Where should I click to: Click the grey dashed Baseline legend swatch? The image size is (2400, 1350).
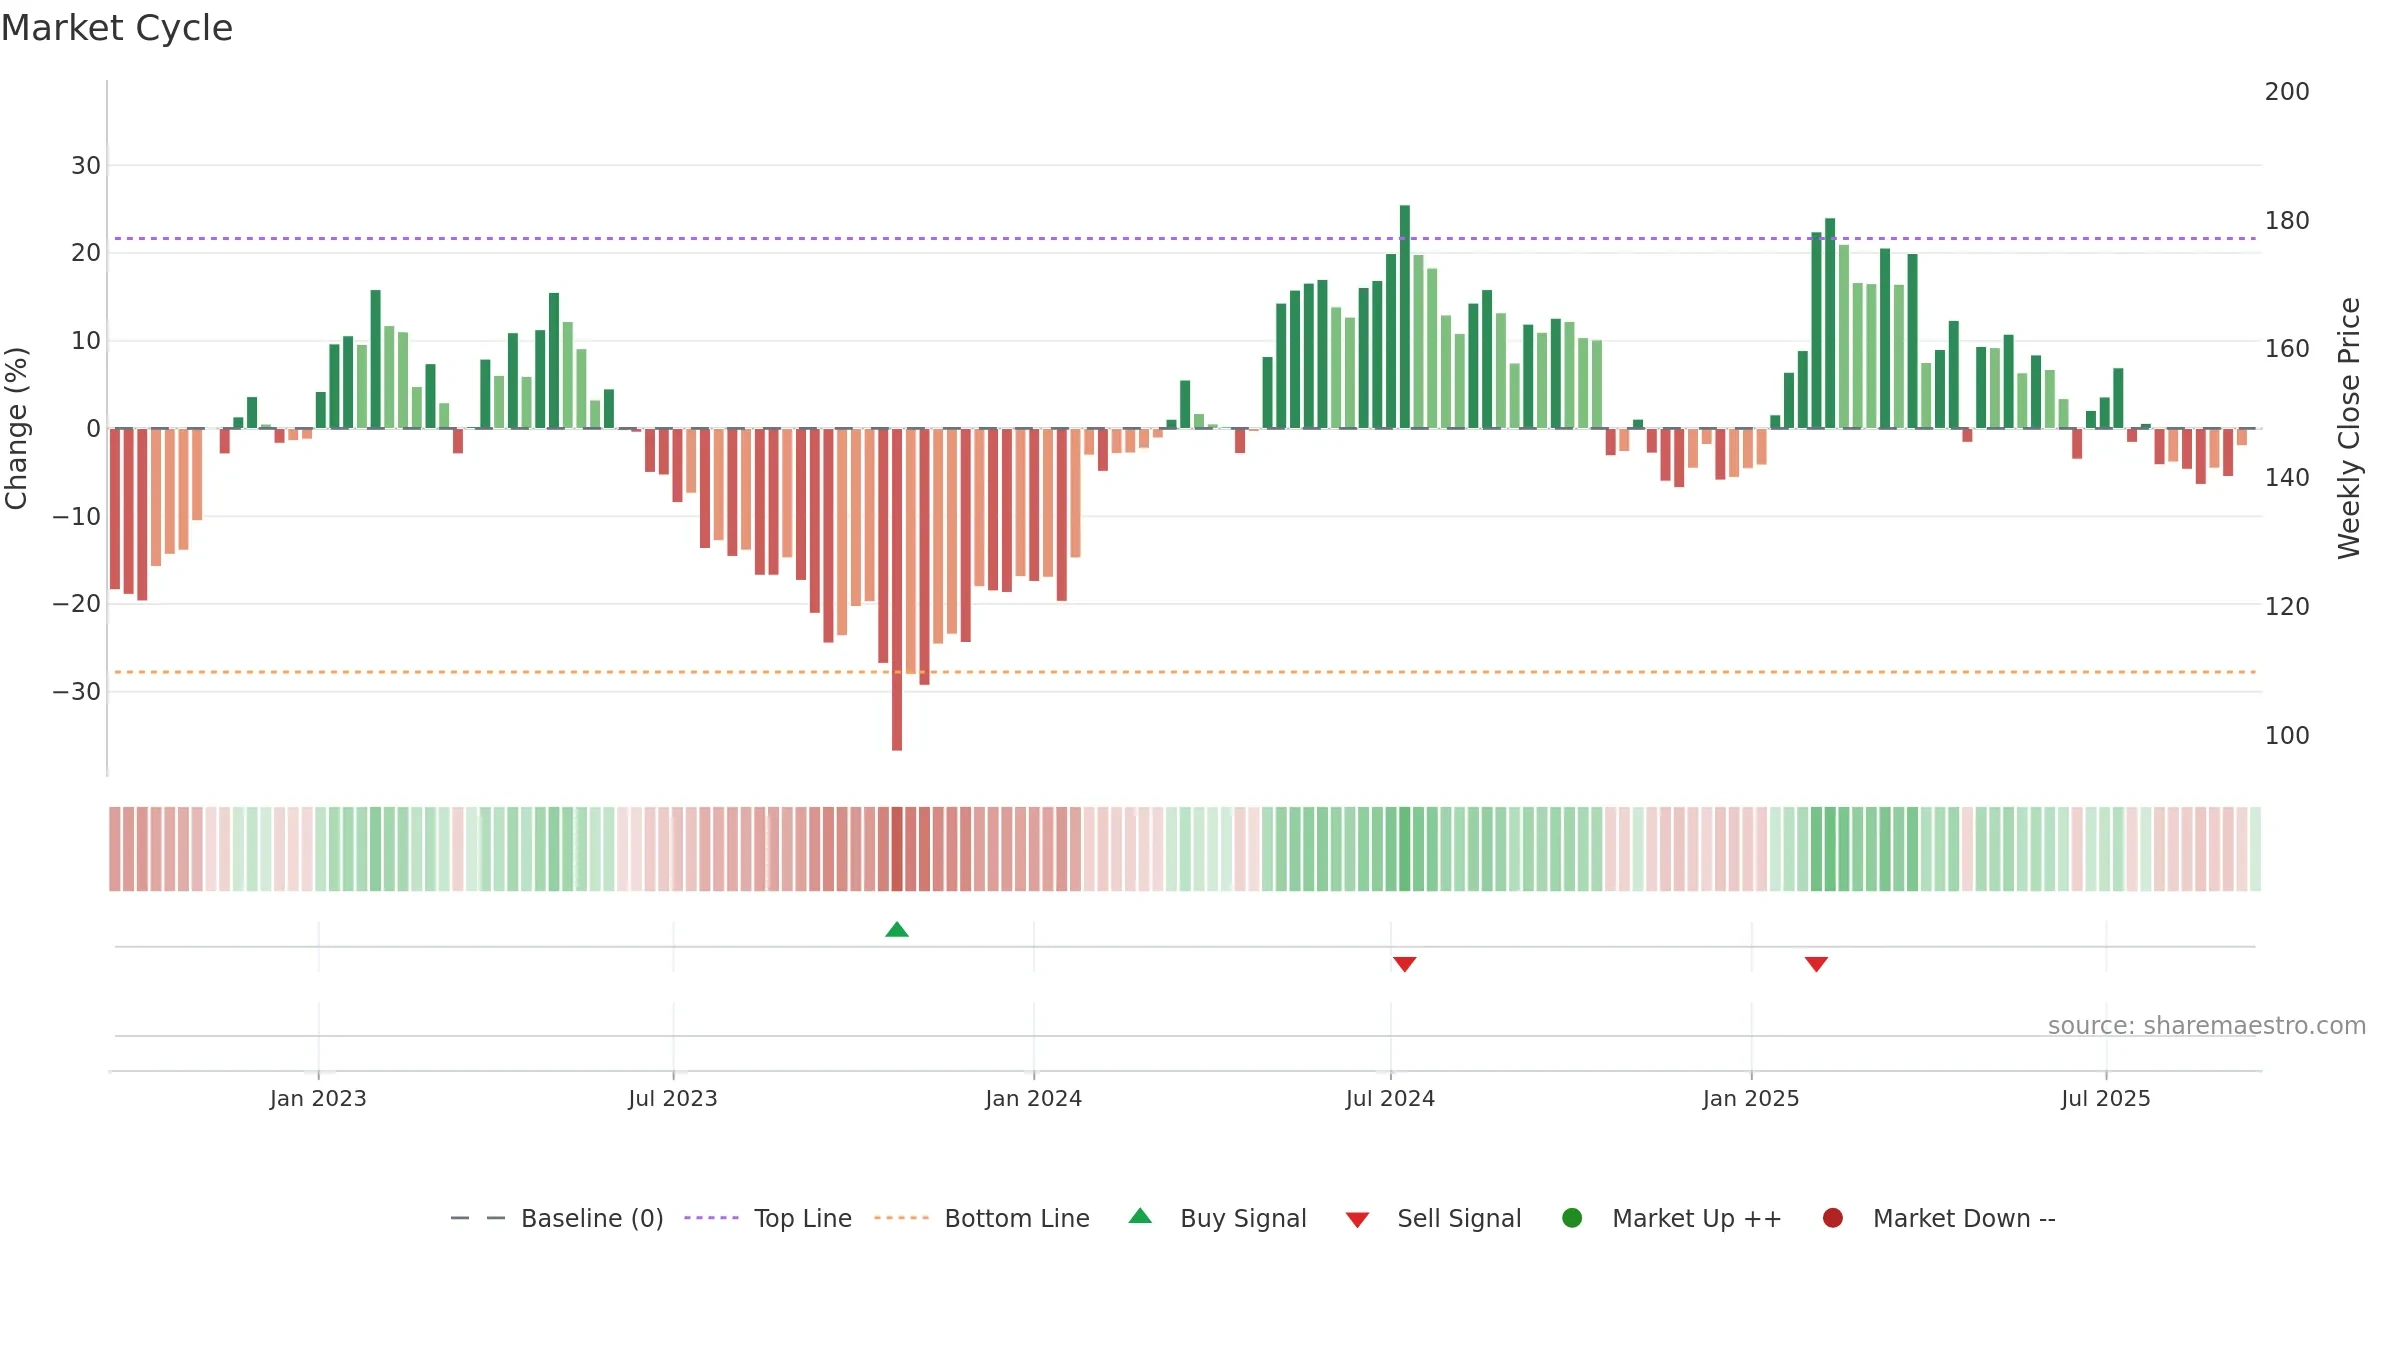(478, 1218)
